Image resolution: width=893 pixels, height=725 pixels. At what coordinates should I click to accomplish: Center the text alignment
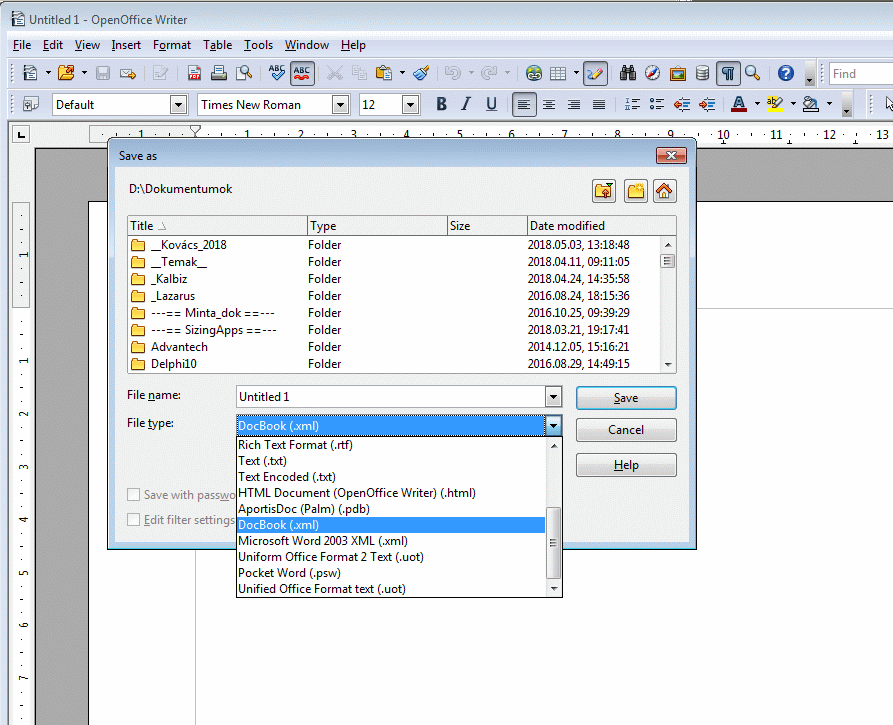coord(549,104)
